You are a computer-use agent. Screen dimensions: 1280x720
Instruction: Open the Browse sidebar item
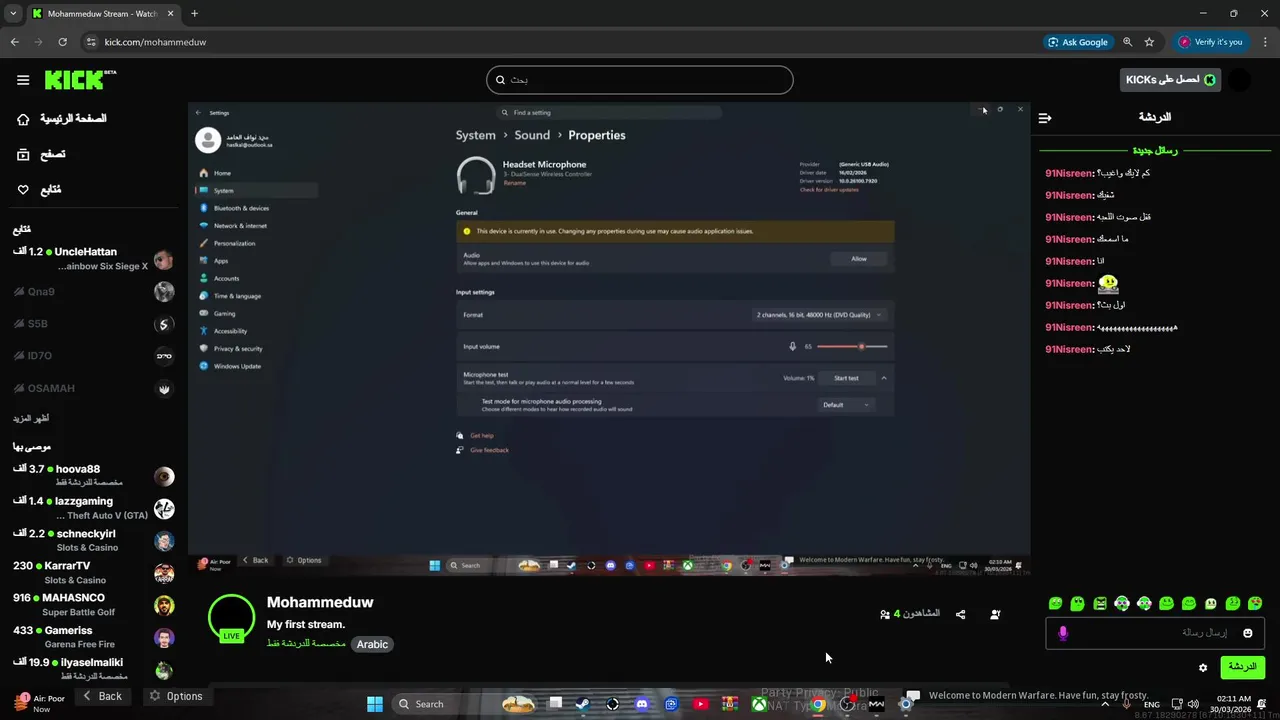click(x=40, y=154)
